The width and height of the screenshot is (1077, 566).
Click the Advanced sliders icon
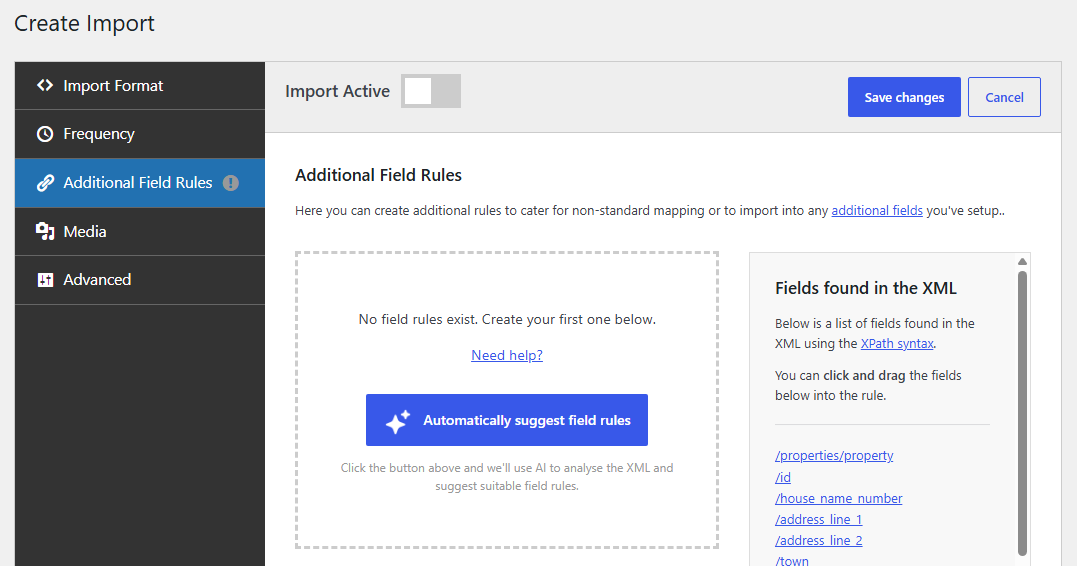(45, 280)
